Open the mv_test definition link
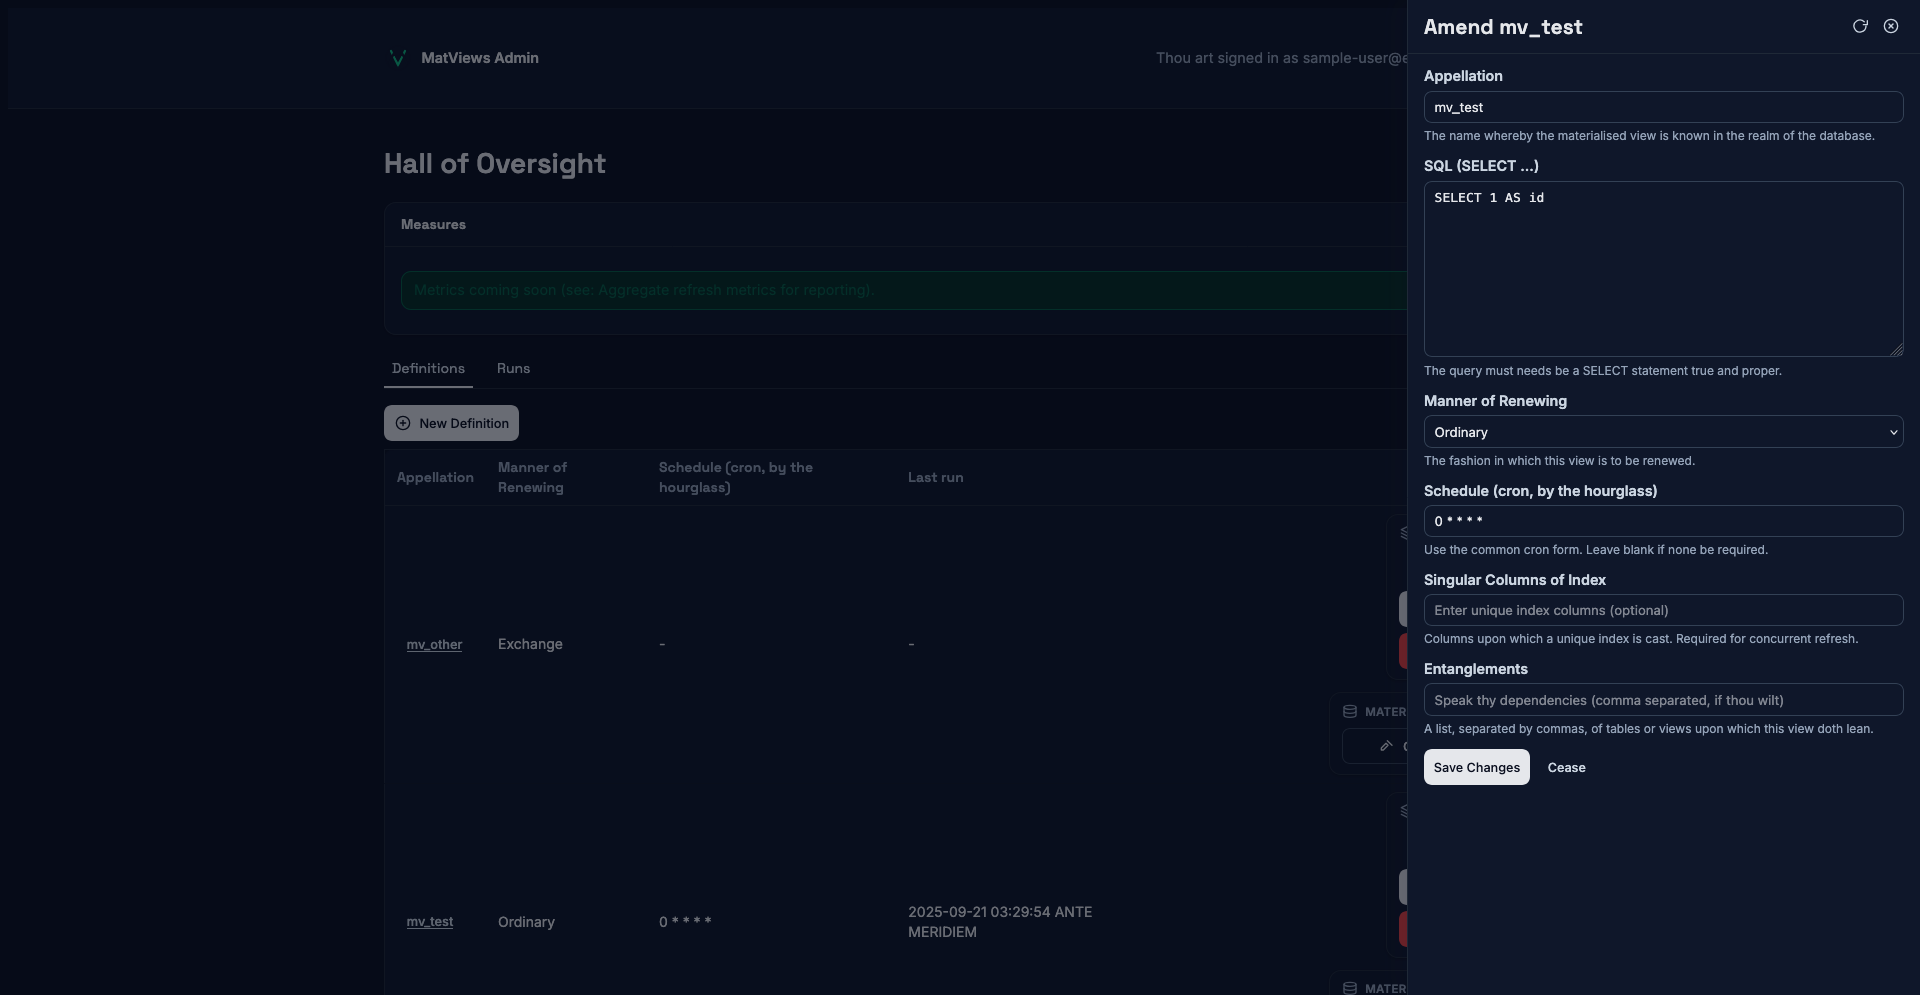 coord(429,921)
